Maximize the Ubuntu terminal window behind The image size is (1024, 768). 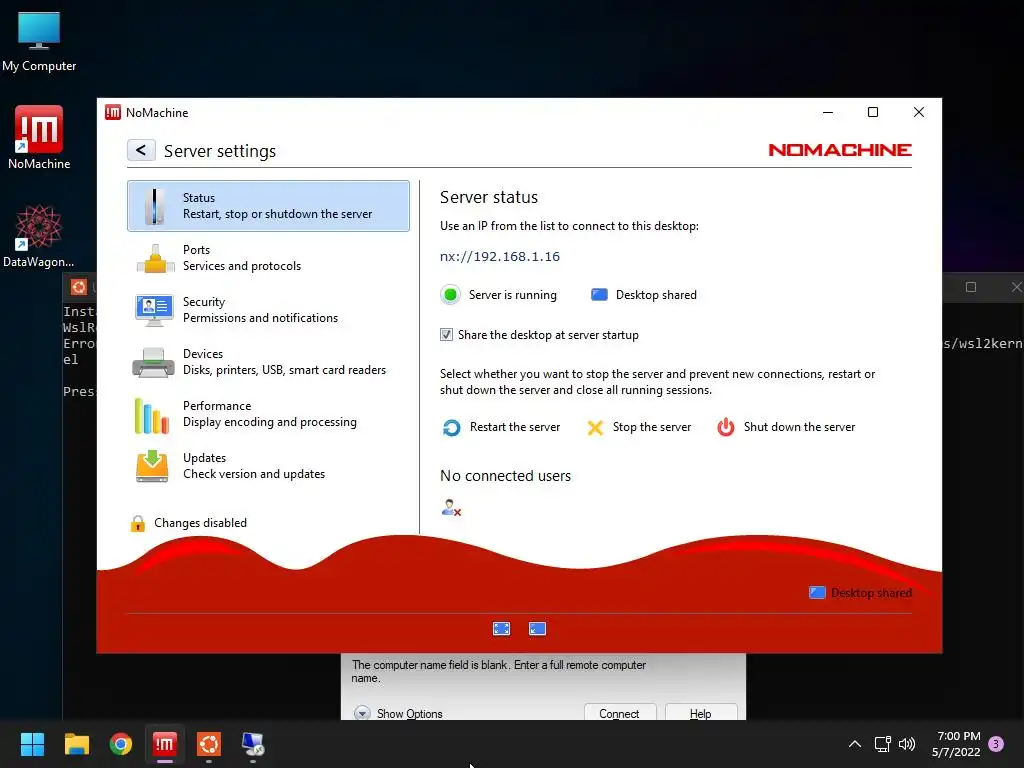[971, 287]
